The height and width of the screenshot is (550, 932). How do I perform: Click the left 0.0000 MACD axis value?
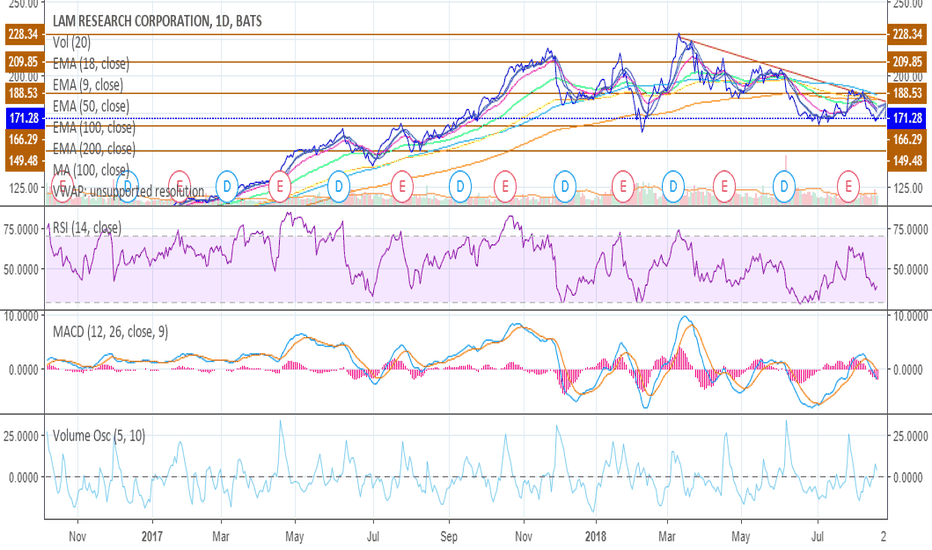tap(24, 370)
